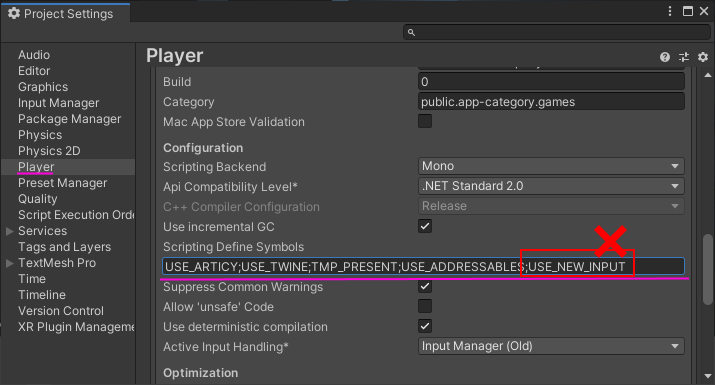Open Input Manager settings

[x=58, y=103]
